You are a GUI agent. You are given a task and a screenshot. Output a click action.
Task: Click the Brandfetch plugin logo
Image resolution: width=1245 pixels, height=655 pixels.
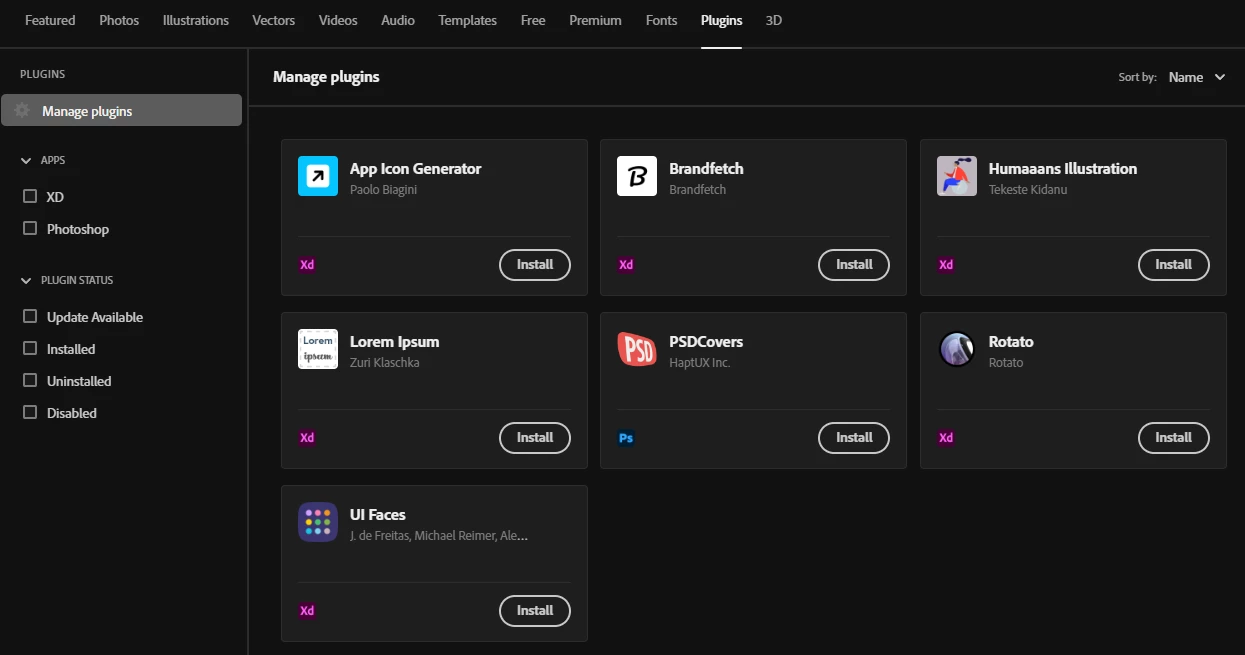point(637,176)
